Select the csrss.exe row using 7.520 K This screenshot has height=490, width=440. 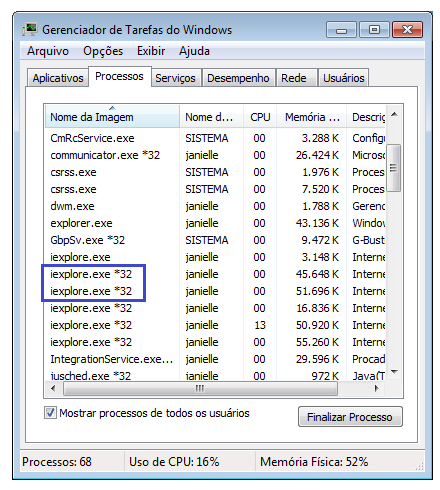click(215, 189)
